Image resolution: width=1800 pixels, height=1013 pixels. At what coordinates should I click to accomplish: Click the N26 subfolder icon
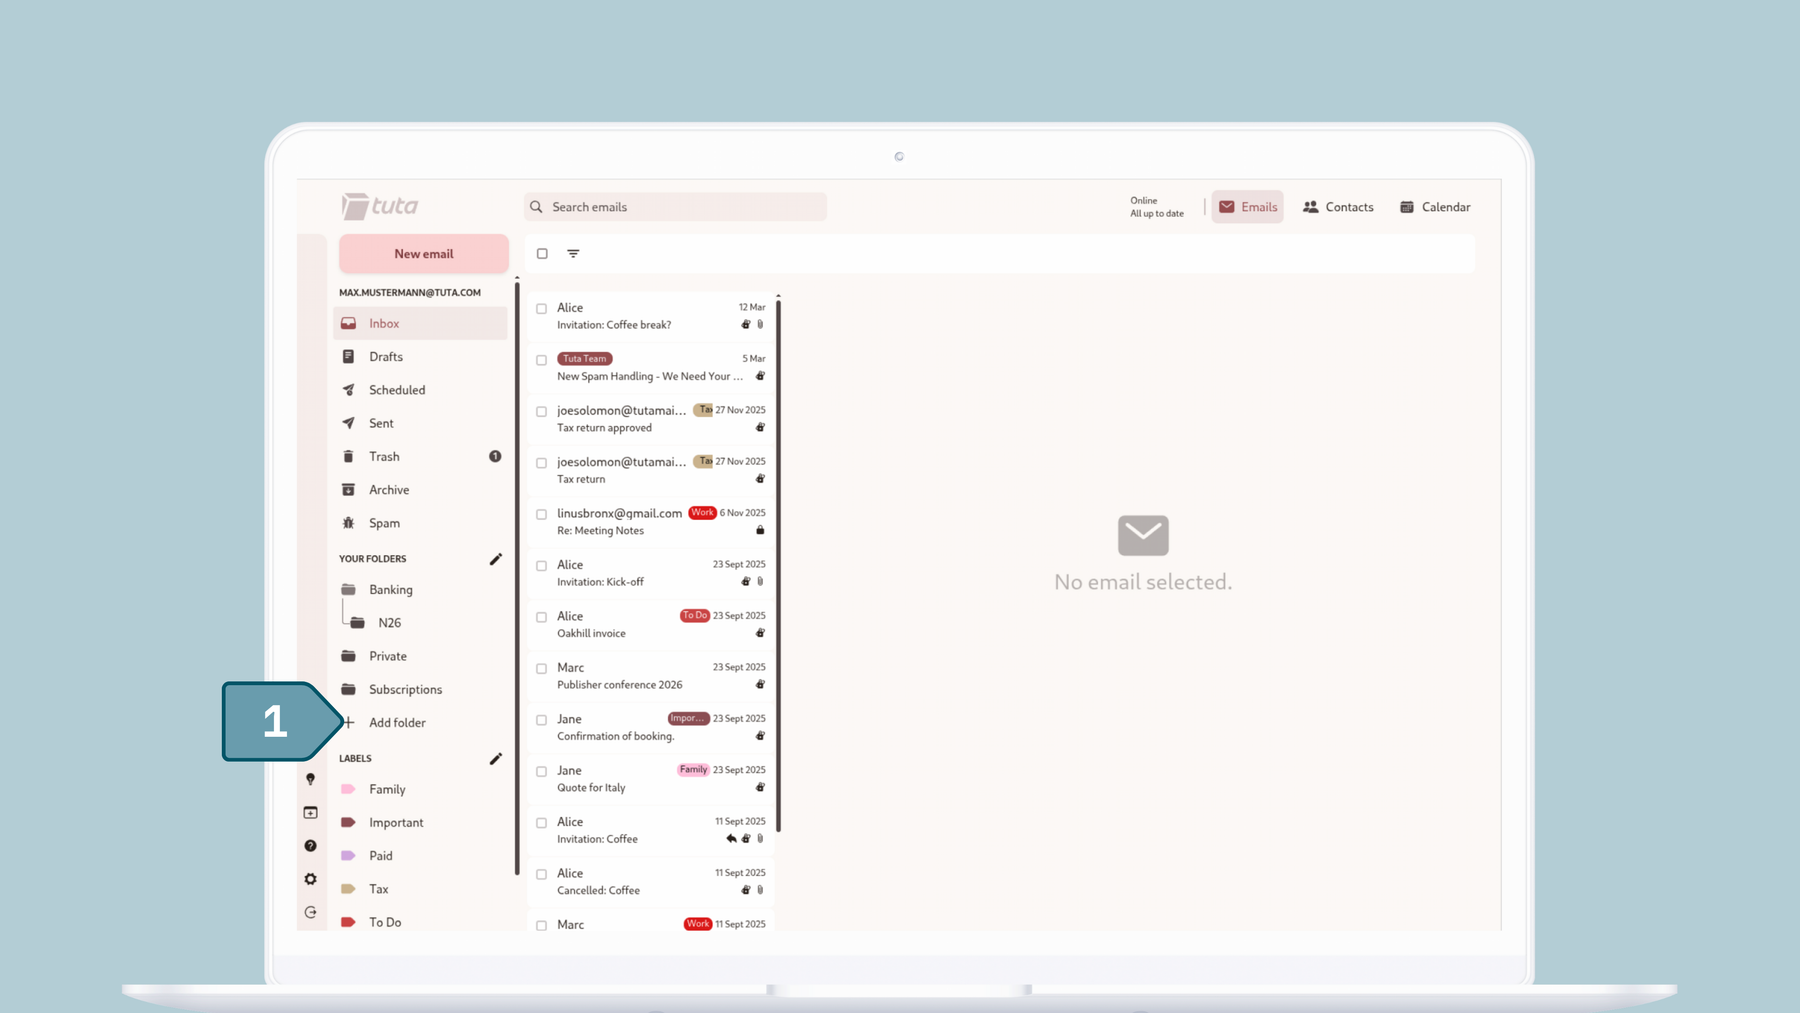point(357,623)
